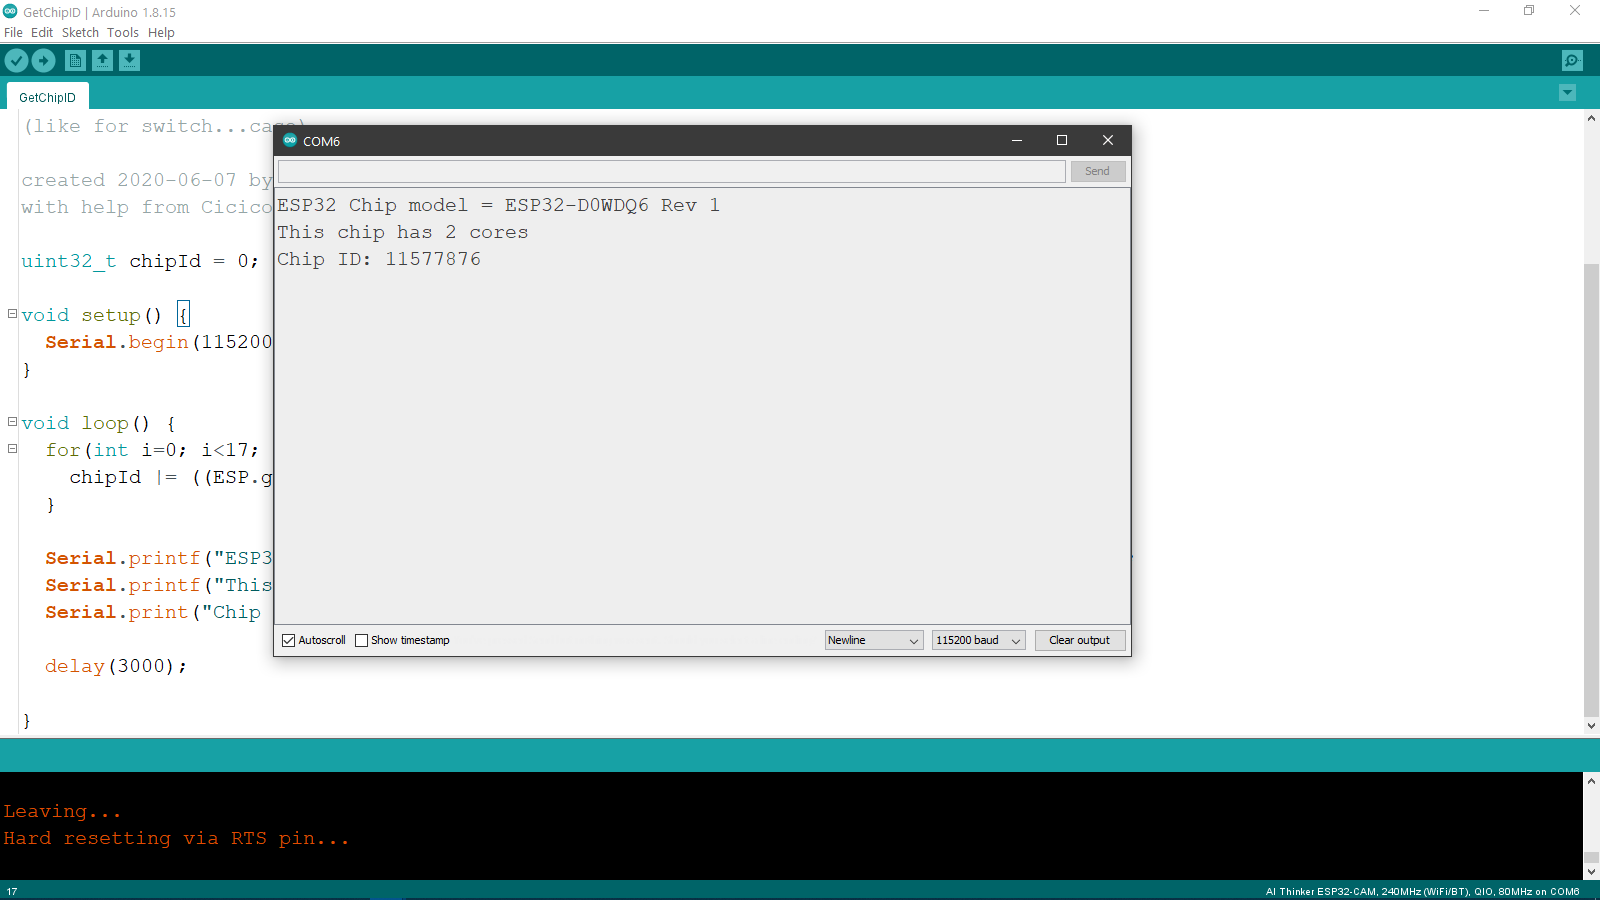
Task: Minimize the COM6 serial monitor window
Action: coord(1017,140)
